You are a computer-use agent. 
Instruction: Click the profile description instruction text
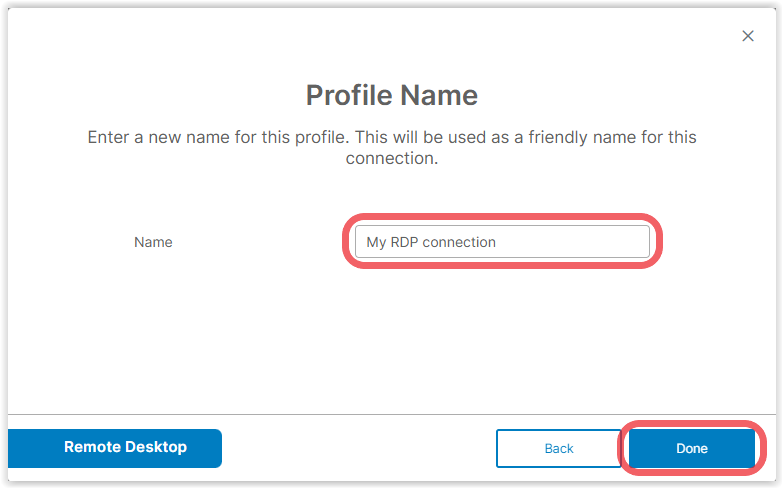pyautogui.click(x=391, y=147)
